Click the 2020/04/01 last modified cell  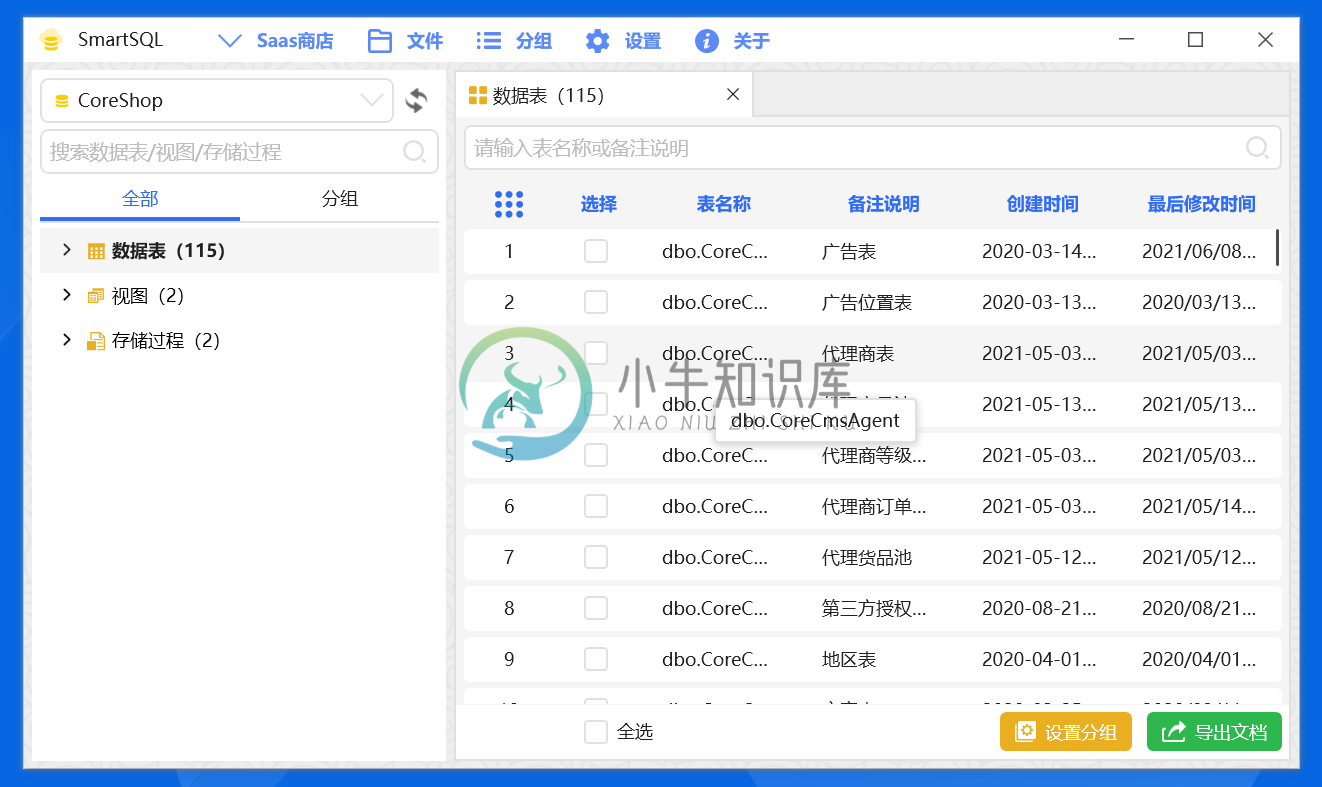pos(1199,660)
